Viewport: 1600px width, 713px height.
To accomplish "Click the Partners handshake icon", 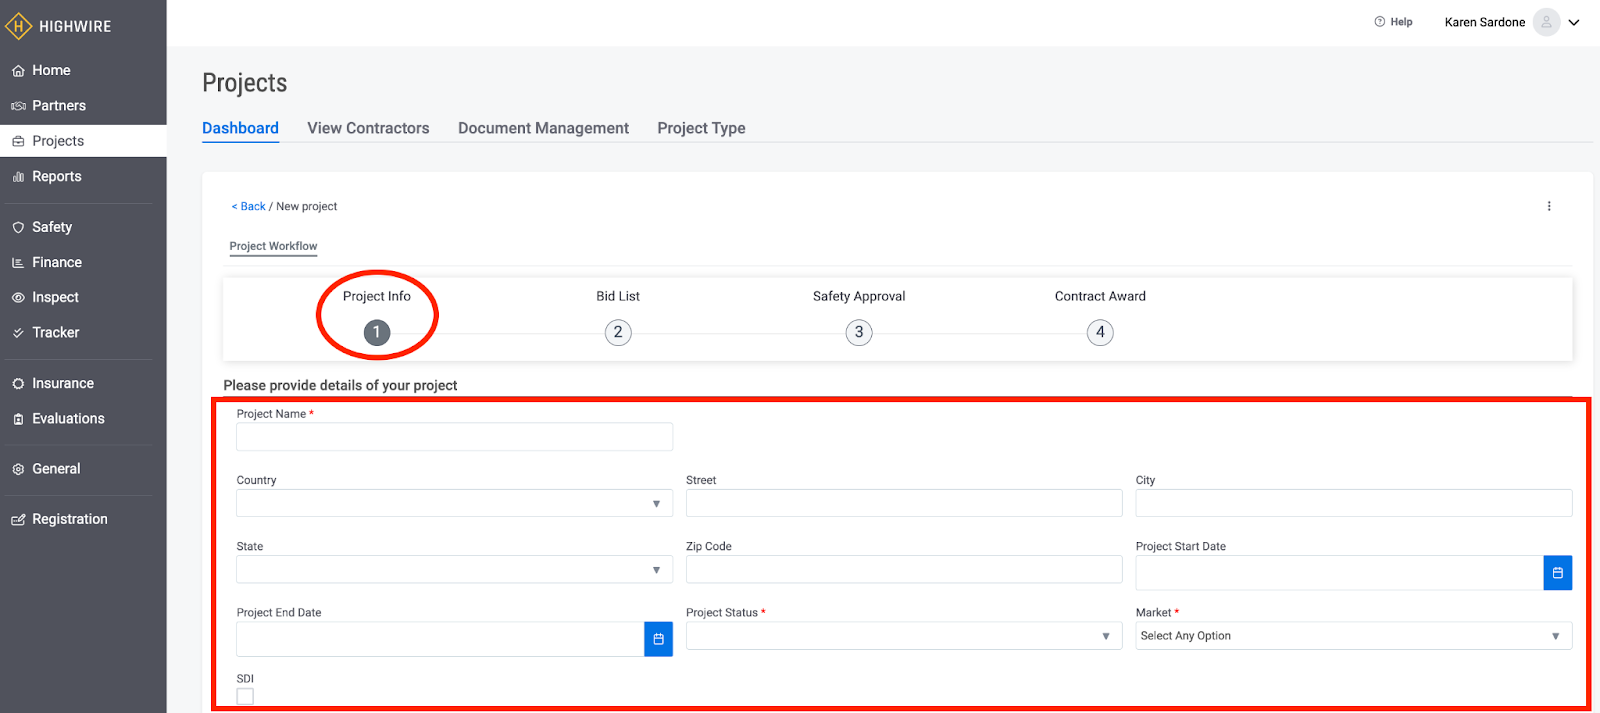I will [18, 106].
